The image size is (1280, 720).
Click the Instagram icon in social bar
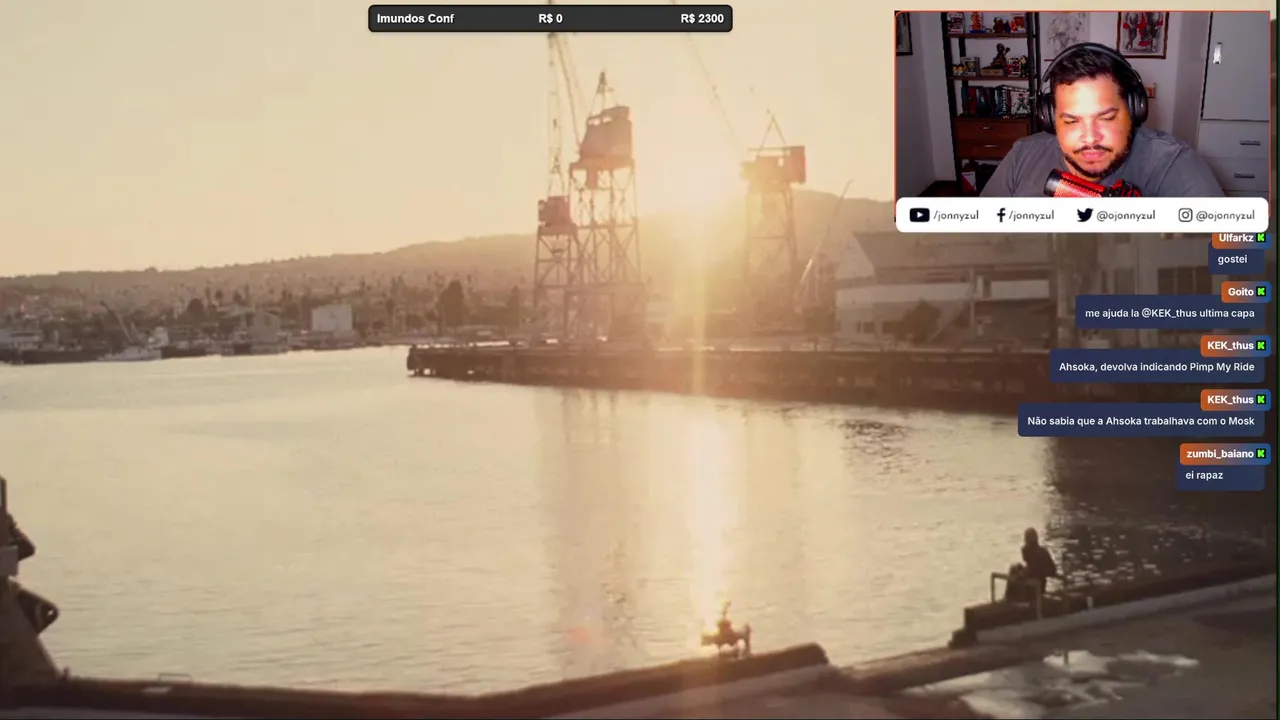(x=1185, y=215)
